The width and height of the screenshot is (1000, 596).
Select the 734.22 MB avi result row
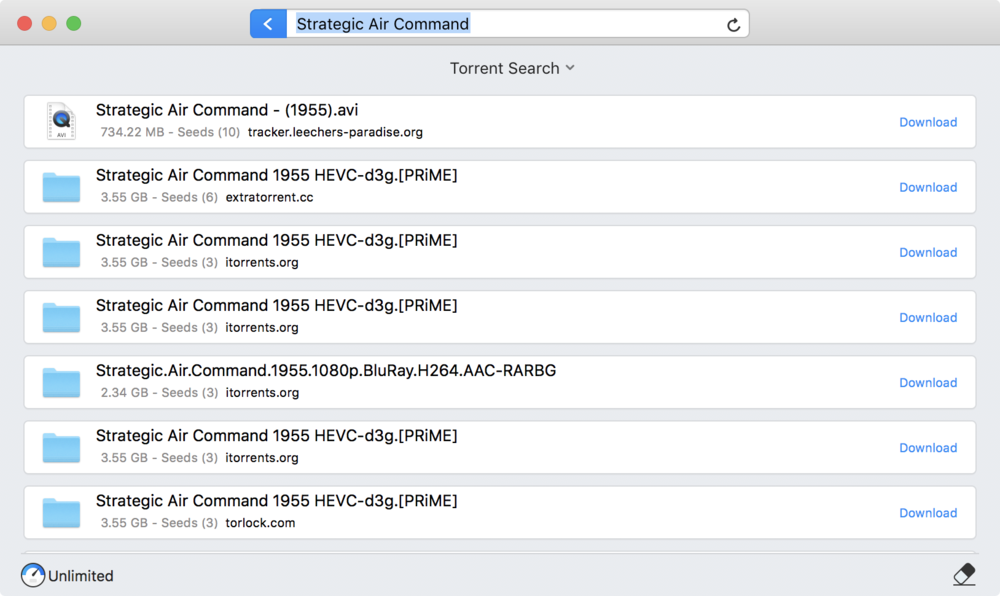[500, 122]
